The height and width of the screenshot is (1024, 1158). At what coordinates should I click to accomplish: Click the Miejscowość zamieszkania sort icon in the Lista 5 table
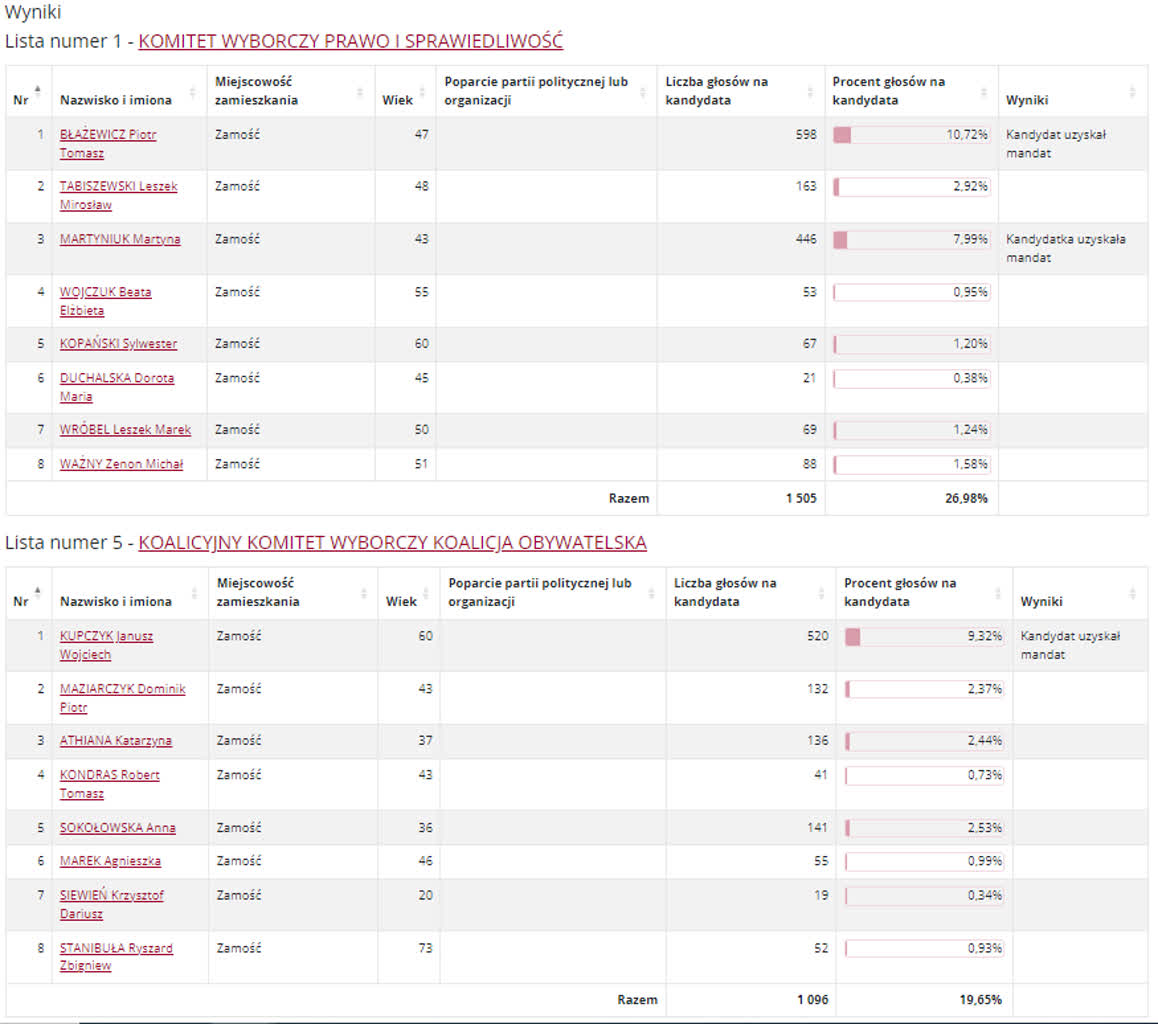(367, 592)
